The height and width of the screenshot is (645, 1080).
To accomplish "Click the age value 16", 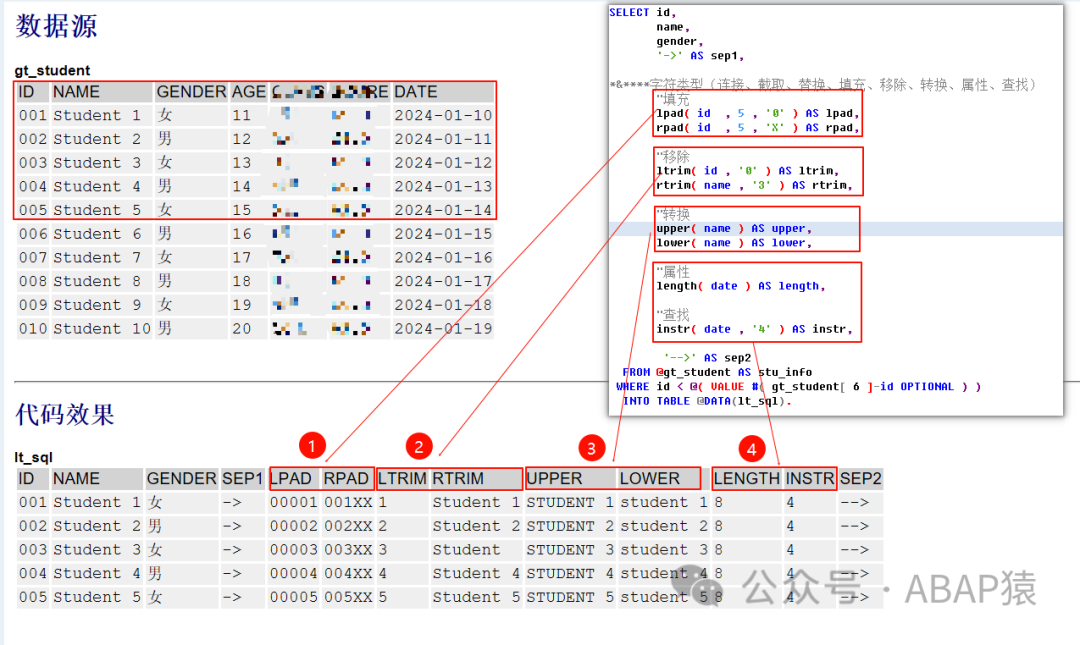I will [242, 234].
